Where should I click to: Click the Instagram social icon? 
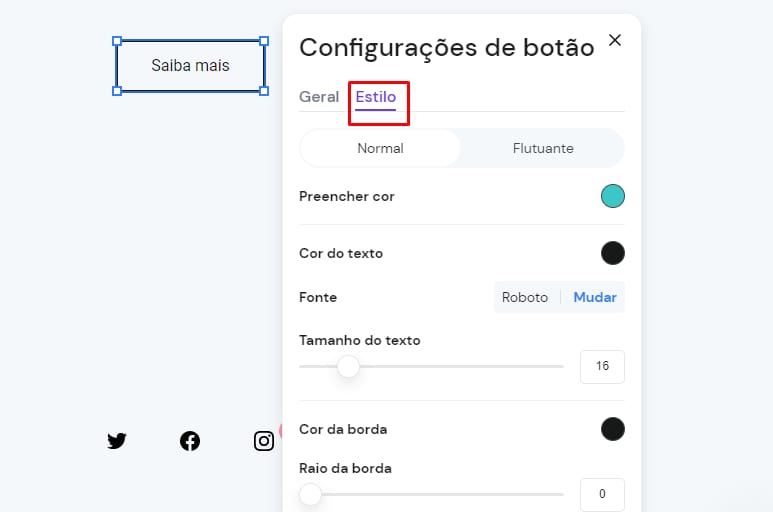coord(264,441)
